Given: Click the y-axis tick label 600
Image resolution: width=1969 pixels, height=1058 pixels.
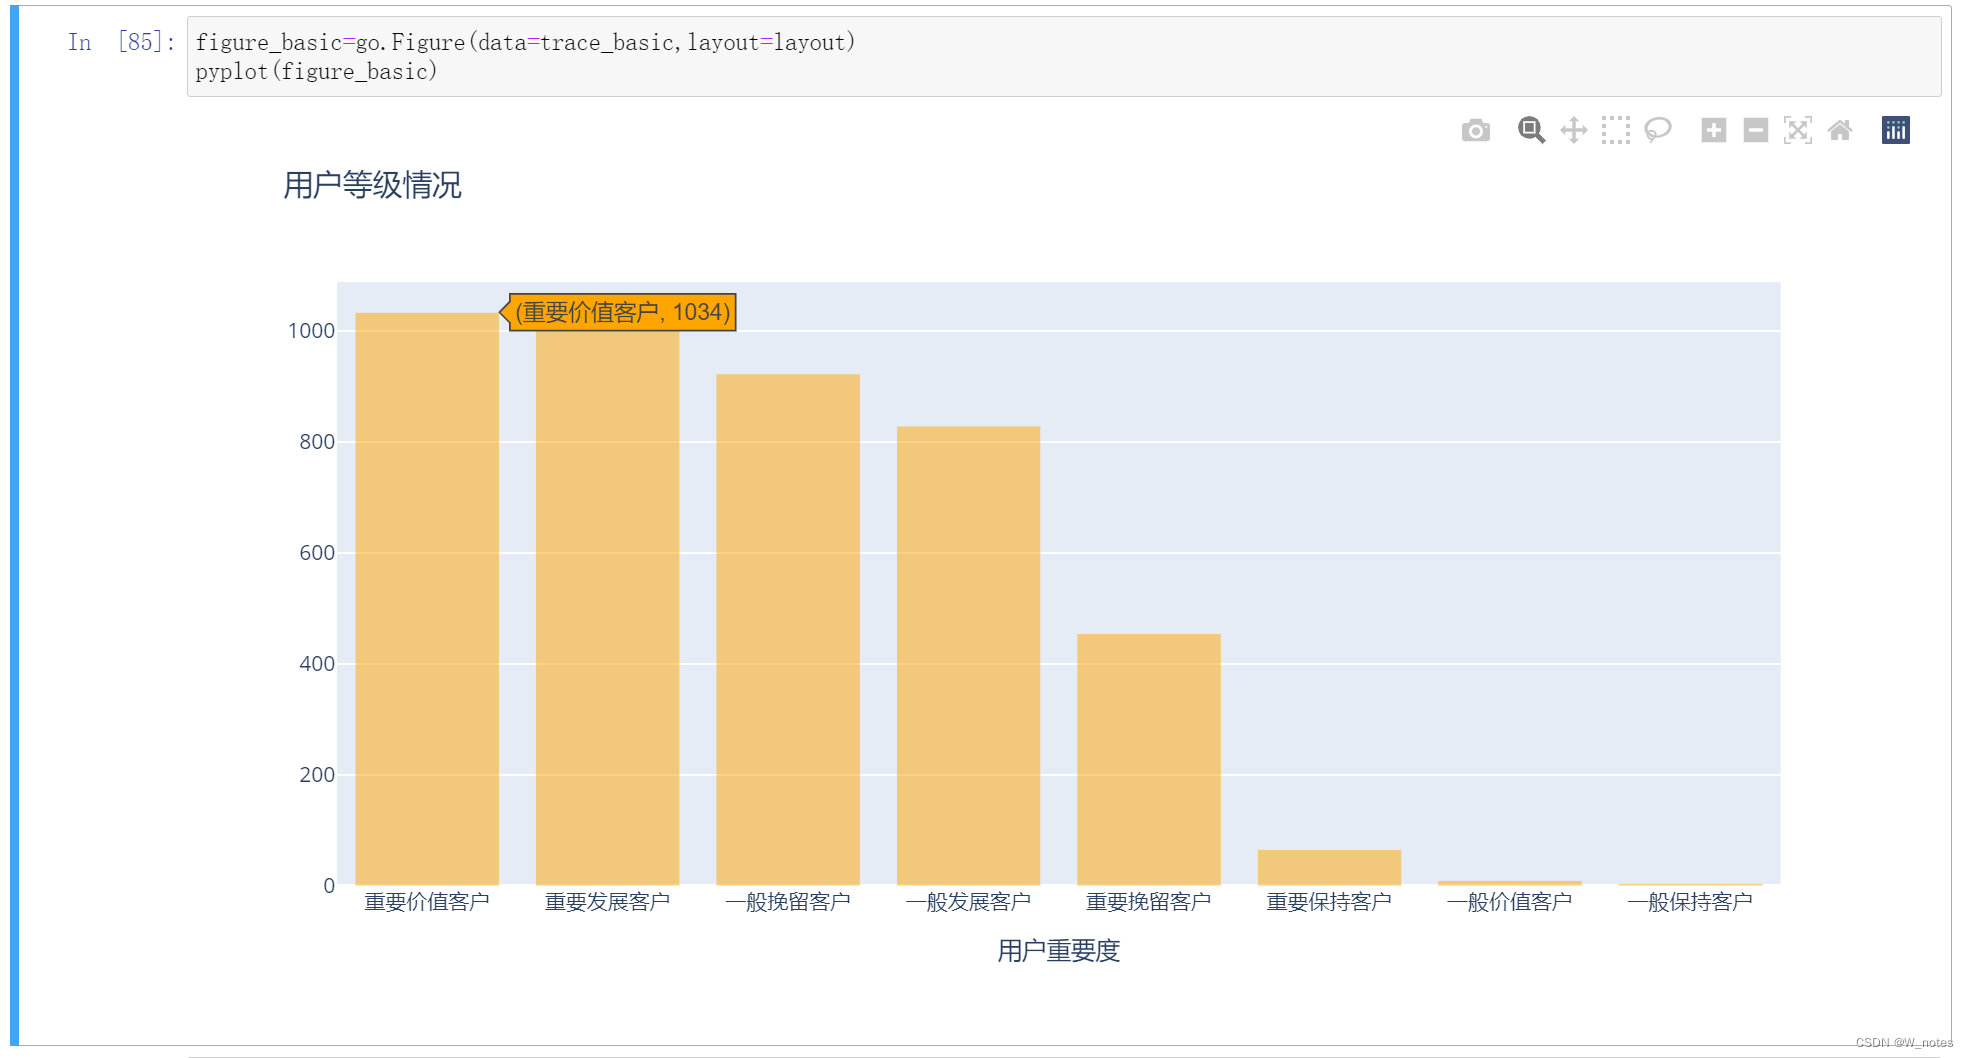Looking at the screenshot, I should (317, 553).
